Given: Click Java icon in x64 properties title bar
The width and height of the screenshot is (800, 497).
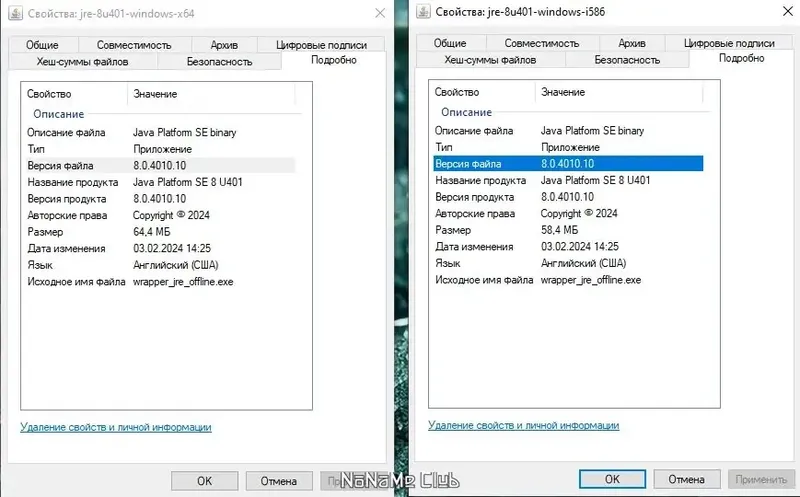Looking at the screenshot, I should [16, 13].
